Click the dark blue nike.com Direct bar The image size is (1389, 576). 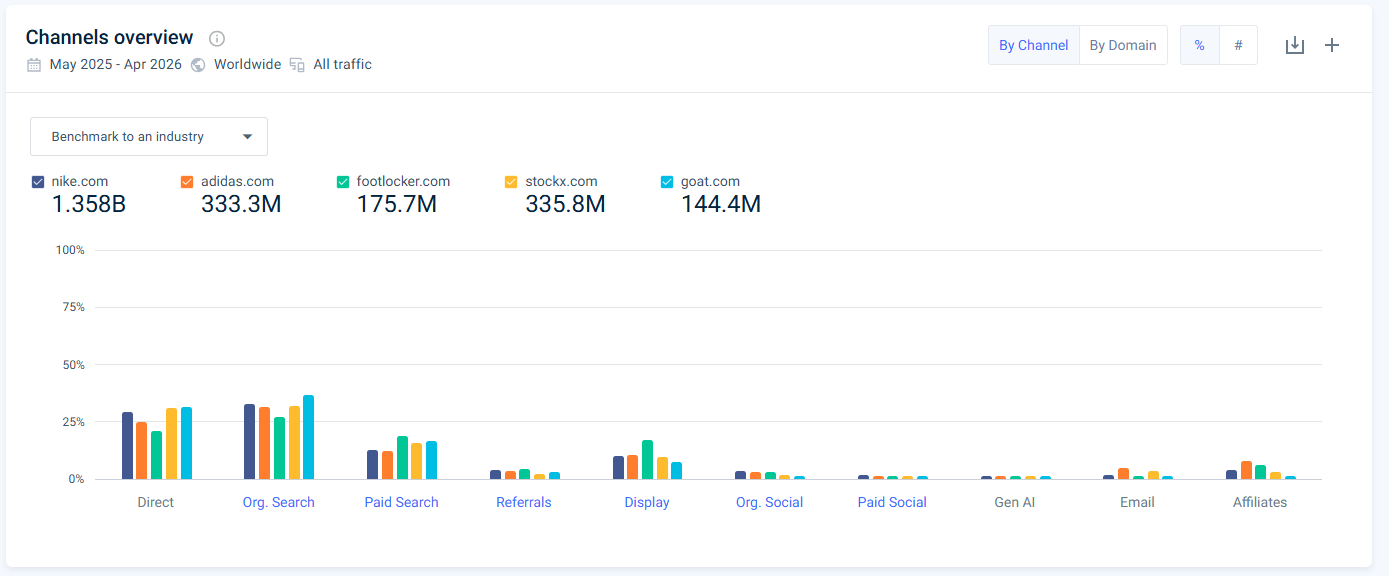[x=127, y=446]
